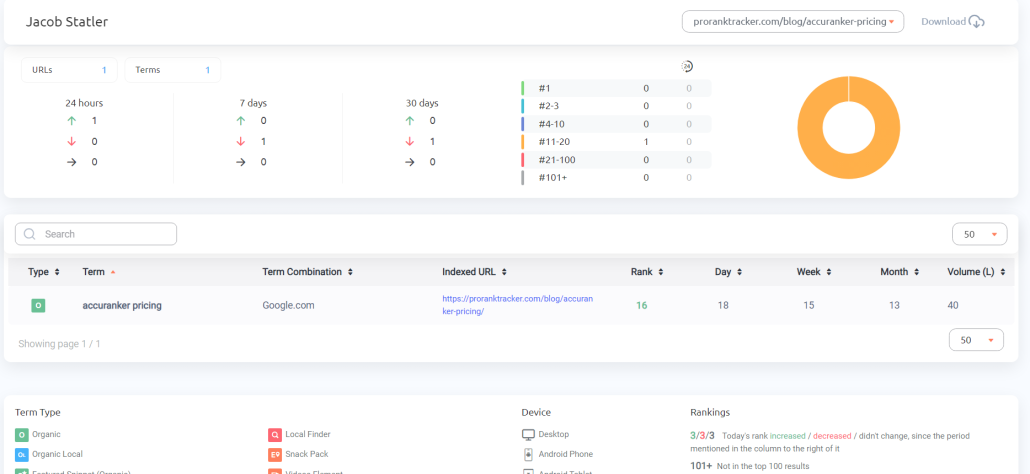Click the magnifier icon in Search box
This screenshot has width=1030, height=474.
(29, 234)
